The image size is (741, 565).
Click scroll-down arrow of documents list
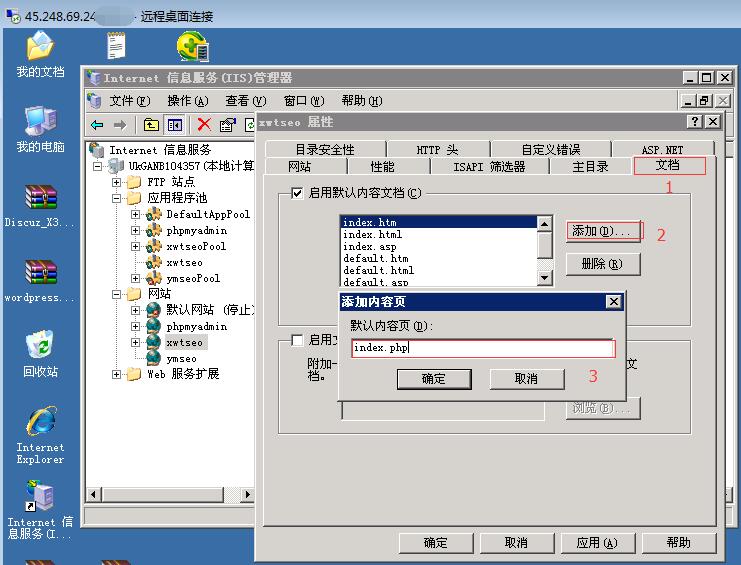[x=545, y=277]
